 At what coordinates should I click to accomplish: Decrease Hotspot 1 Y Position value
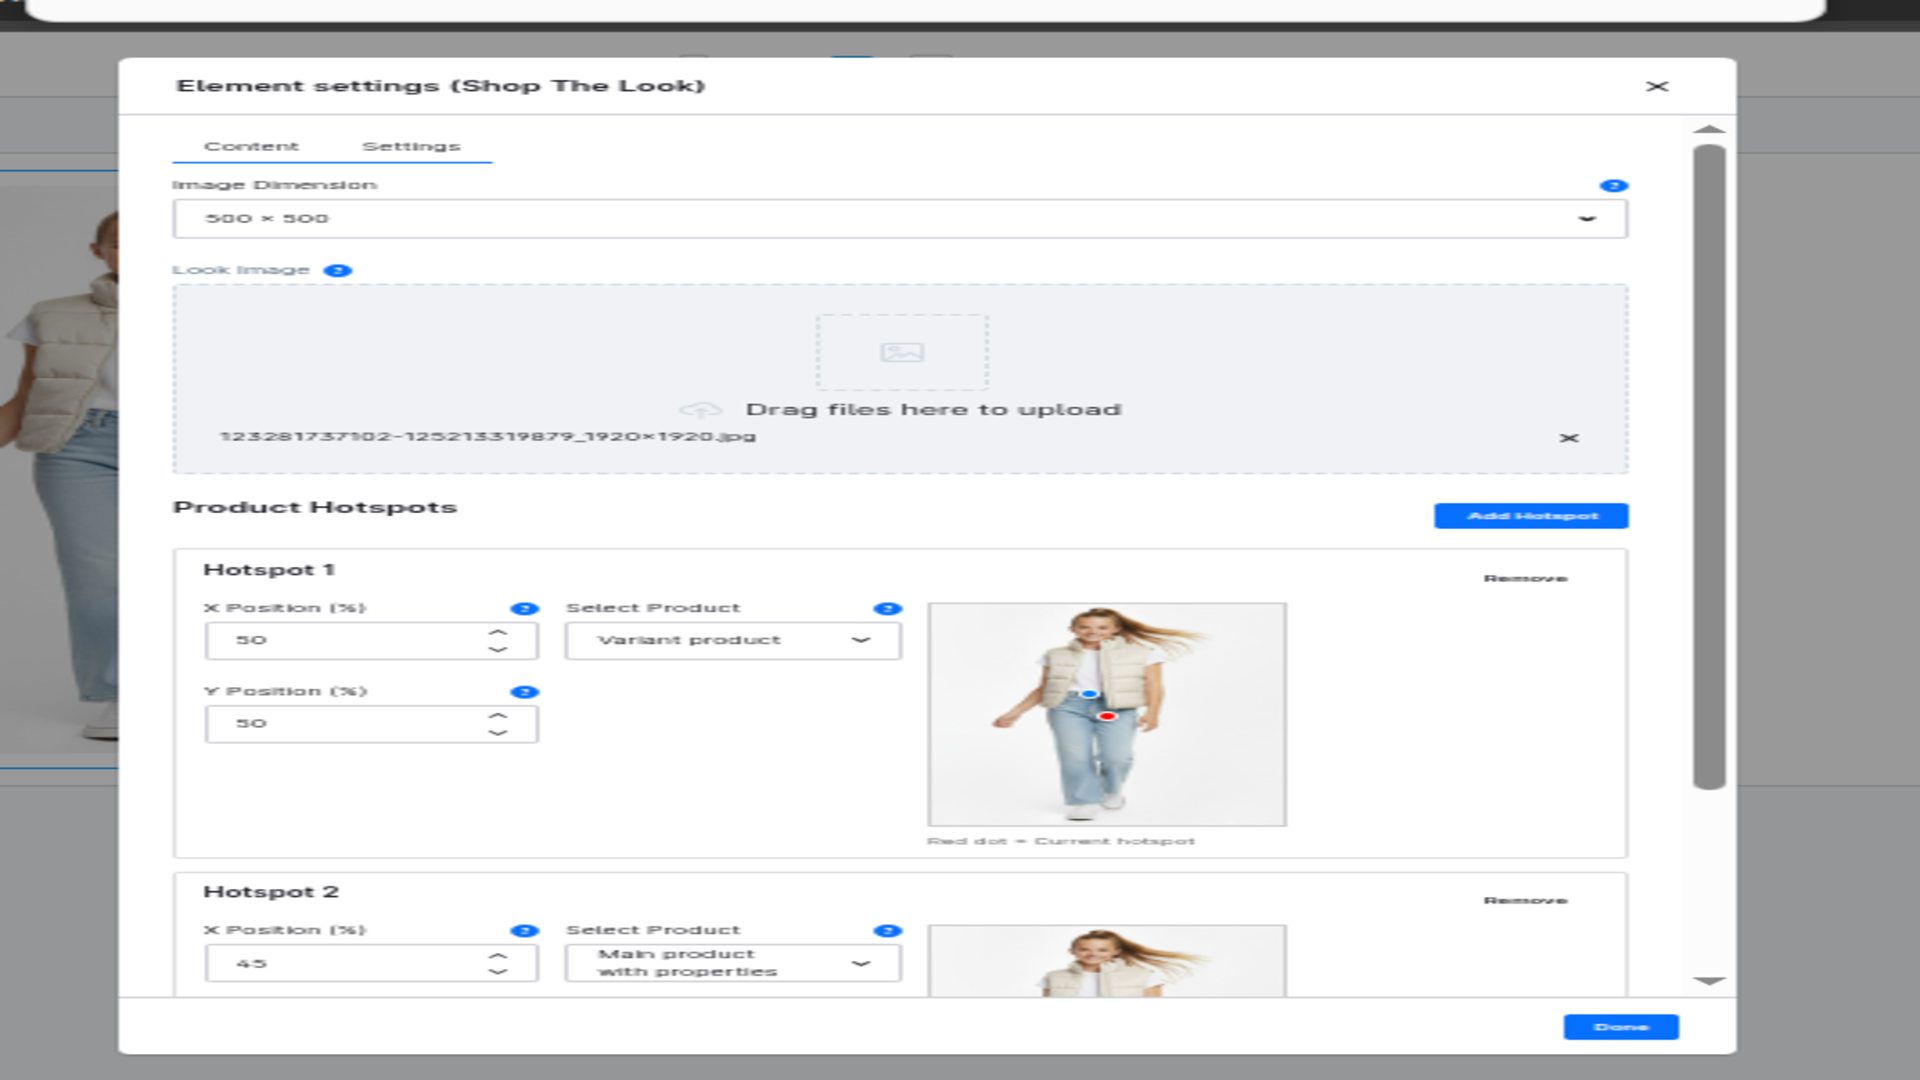498,733
